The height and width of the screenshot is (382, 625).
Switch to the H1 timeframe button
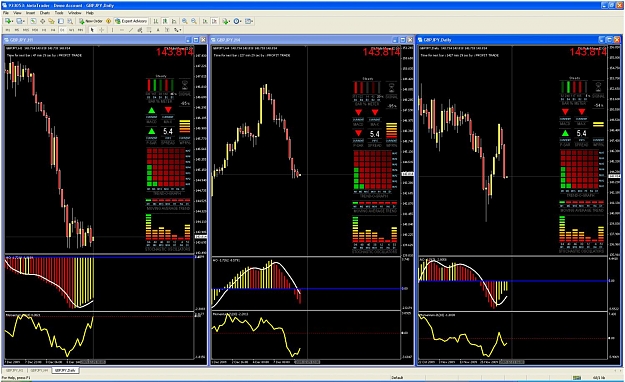pyautogui.click(x=44, y=30)
